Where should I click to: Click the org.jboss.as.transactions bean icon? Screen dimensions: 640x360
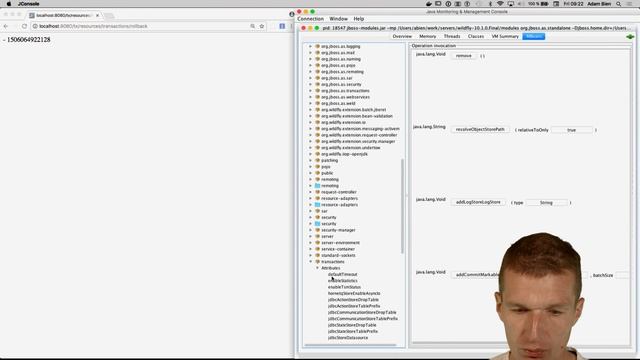317,91
